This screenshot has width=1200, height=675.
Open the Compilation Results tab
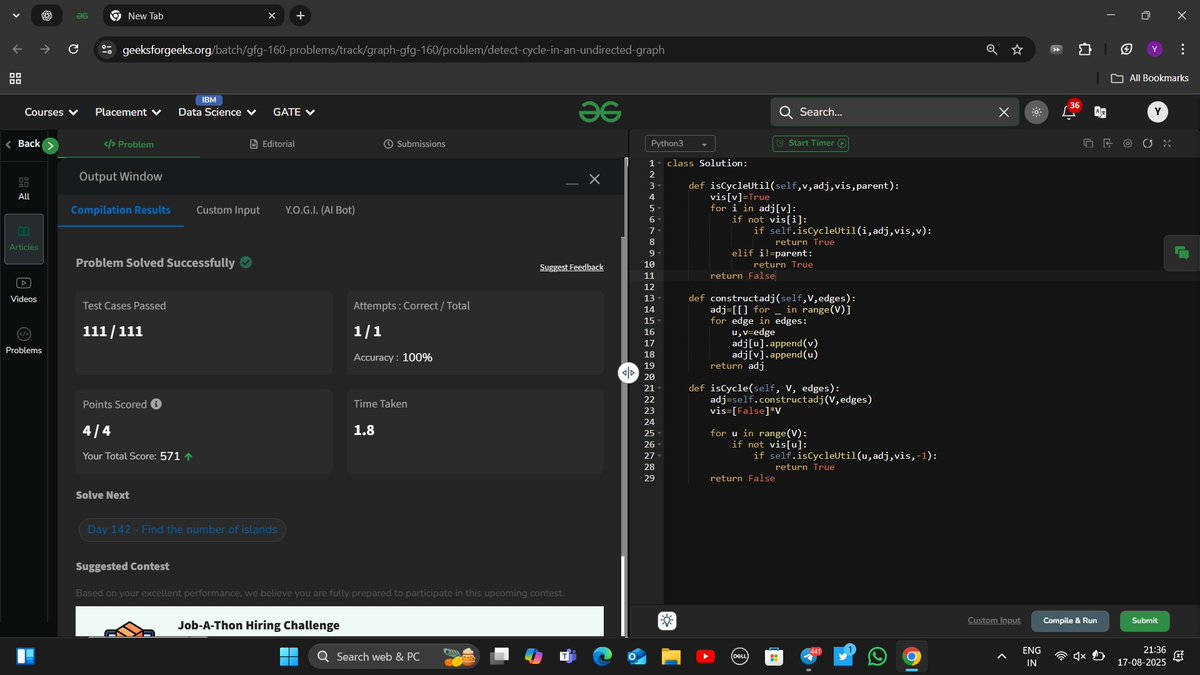coord(121,210)
